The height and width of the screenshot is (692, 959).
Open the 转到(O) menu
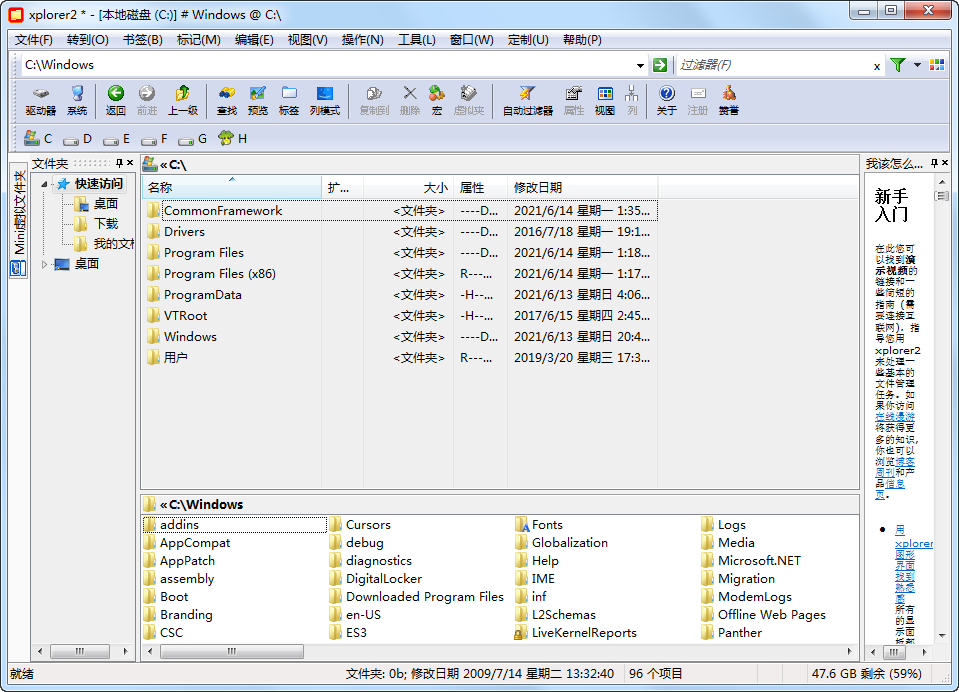pyautogui.click(x=87, y=40)
